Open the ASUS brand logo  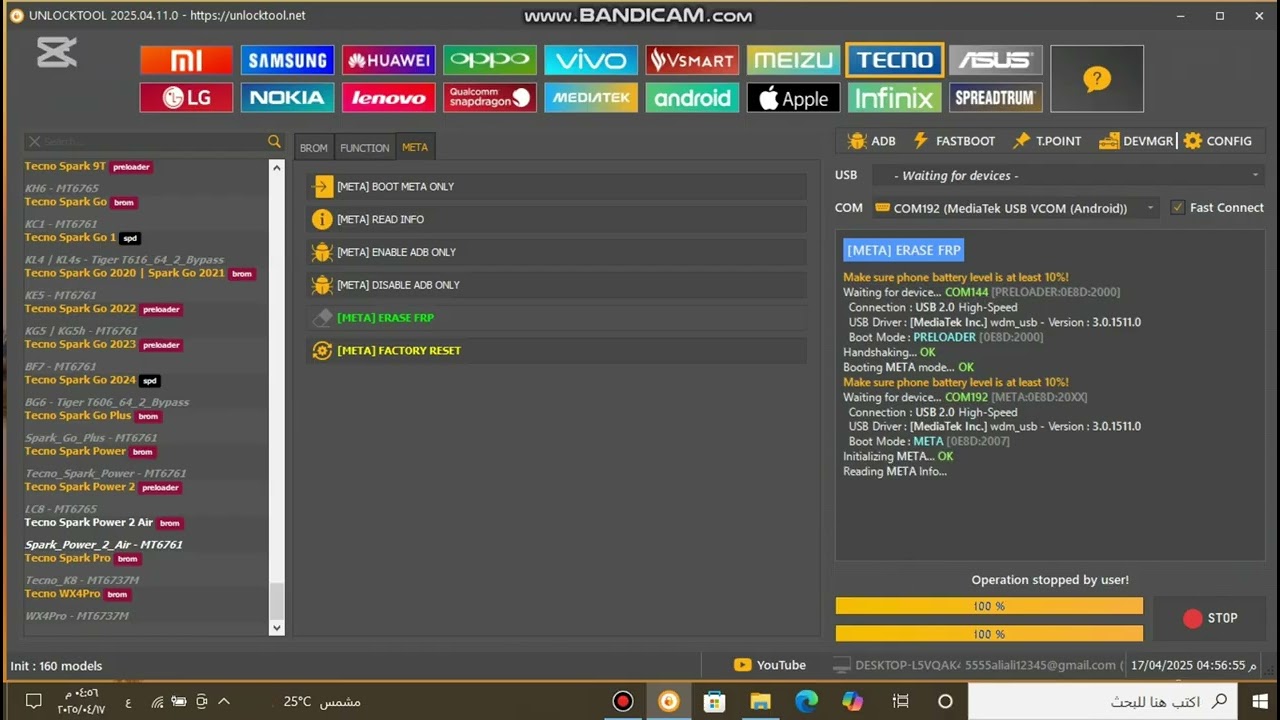(995, 60)
